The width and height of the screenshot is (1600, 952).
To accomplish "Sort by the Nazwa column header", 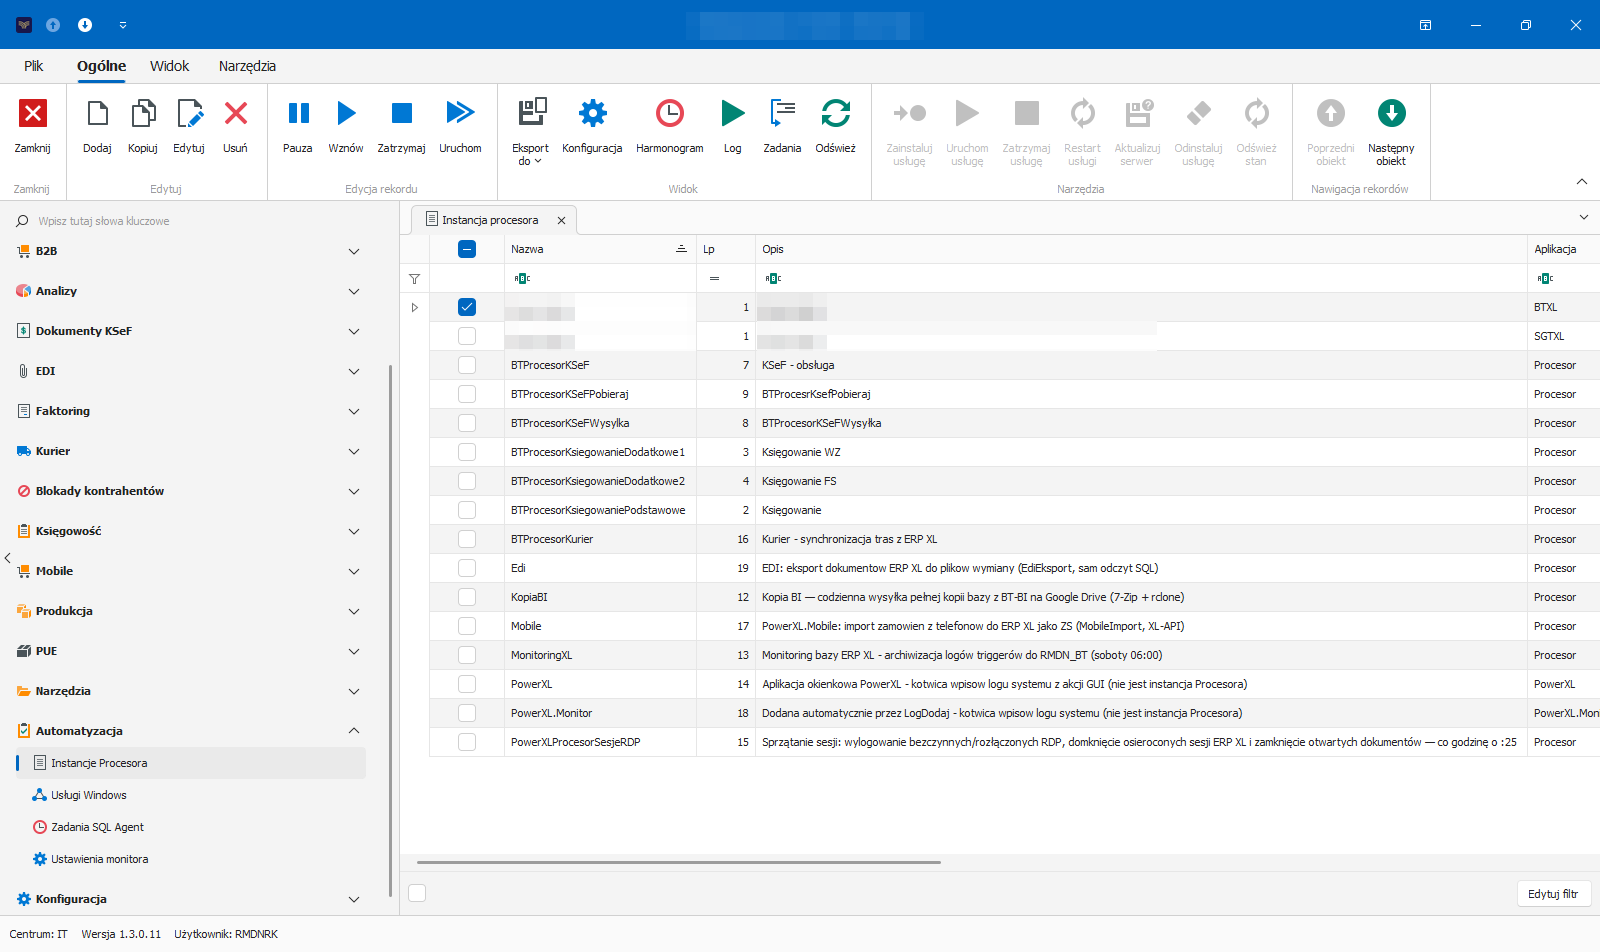I will click(599, 249).
